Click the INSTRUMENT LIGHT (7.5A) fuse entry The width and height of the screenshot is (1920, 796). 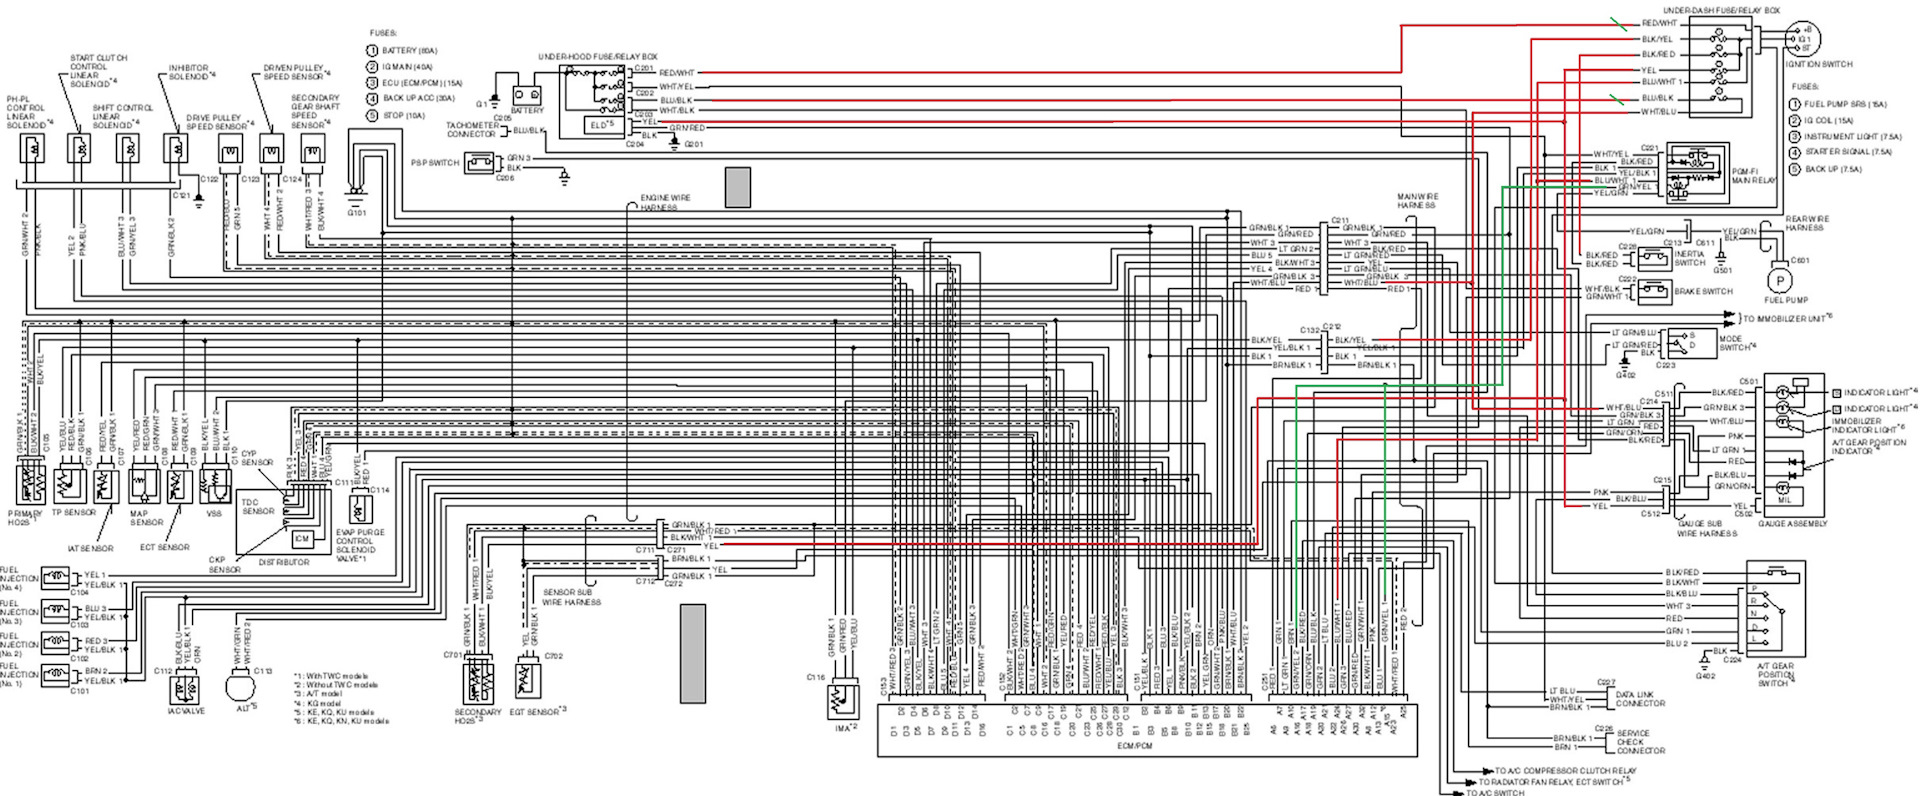click(1846, 136)
